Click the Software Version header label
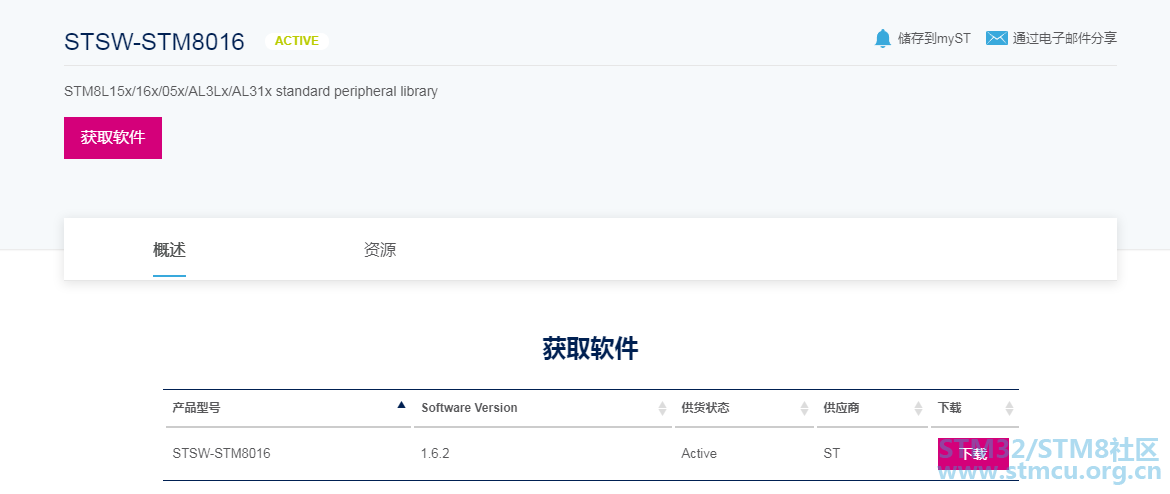Screen dimensions: 1170x494 (x=469, y=407)
